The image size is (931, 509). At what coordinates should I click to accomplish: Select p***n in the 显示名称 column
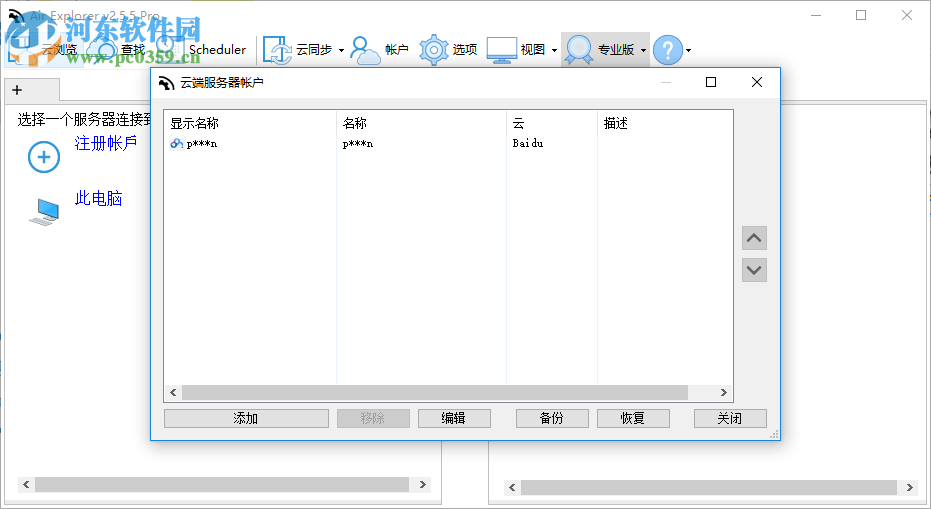pyautogui.click(x=201, y=144)
